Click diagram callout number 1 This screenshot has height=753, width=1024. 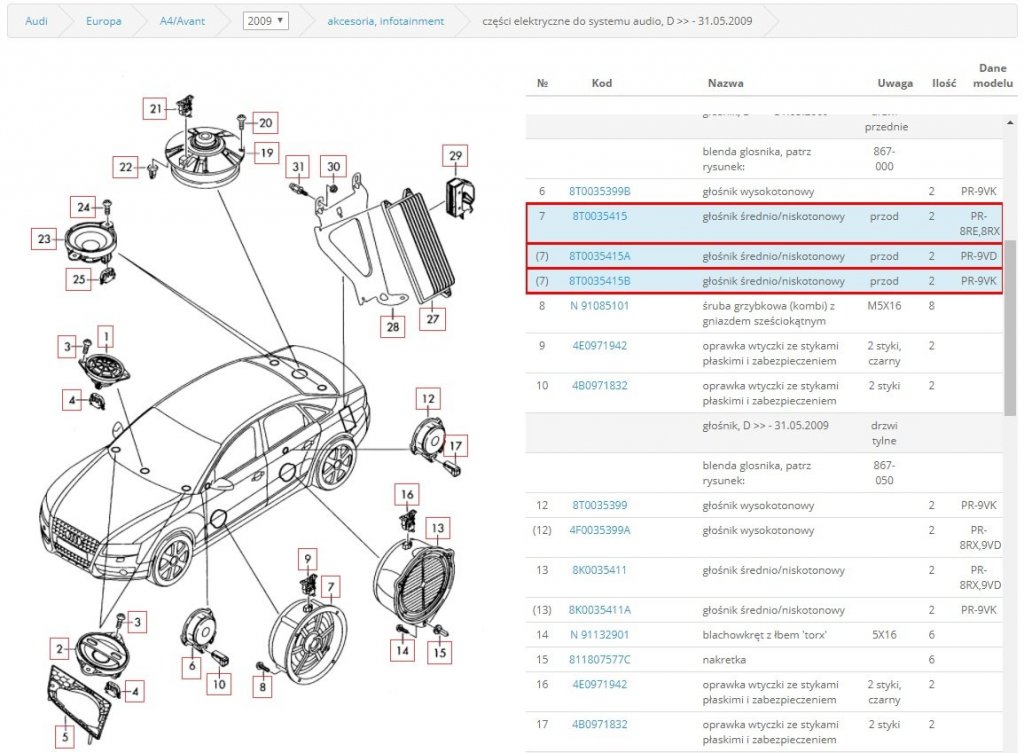pos(106,337)
